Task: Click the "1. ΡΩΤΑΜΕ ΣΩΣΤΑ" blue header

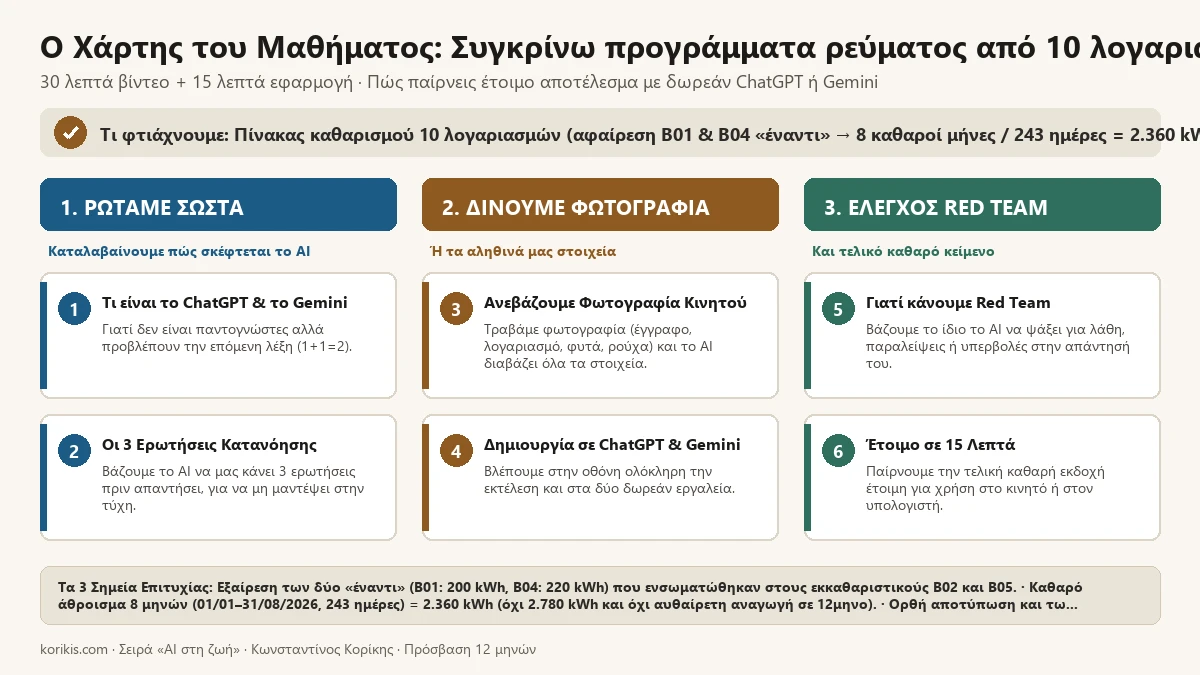Action: coord(218,205)
